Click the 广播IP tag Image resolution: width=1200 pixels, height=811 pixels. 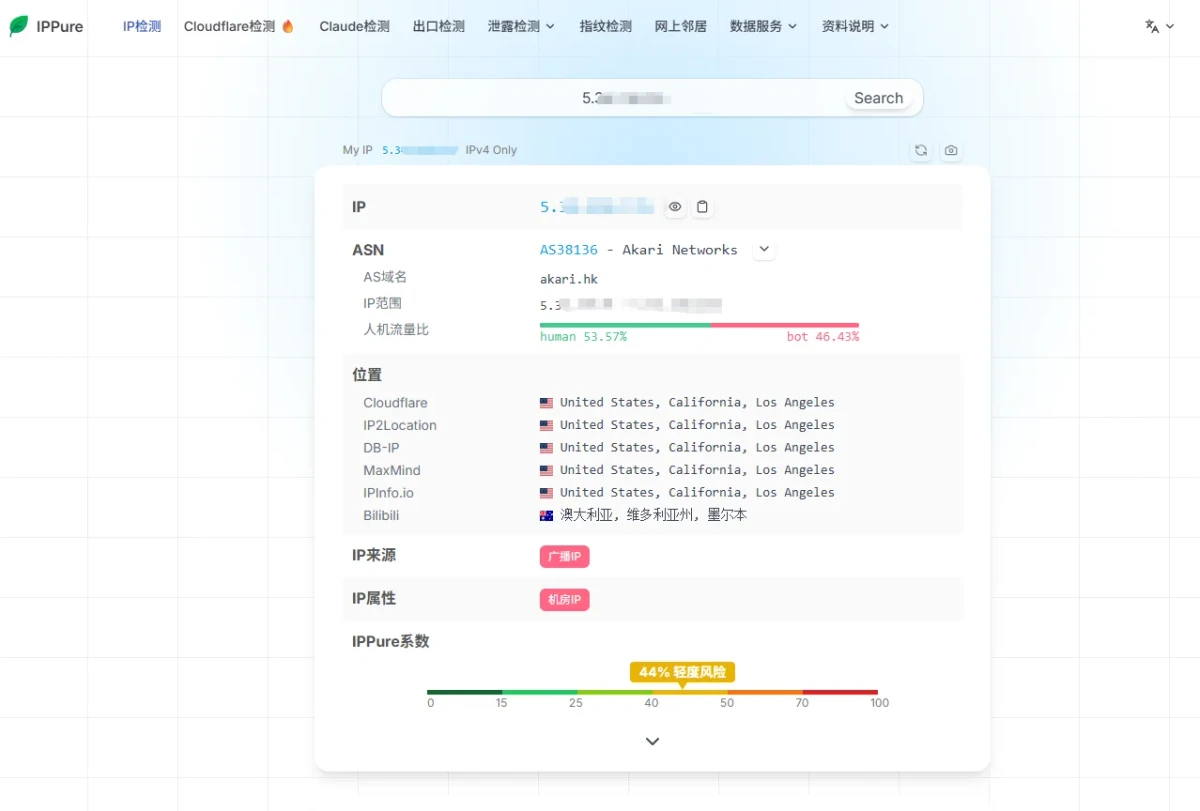click(565, 557)
